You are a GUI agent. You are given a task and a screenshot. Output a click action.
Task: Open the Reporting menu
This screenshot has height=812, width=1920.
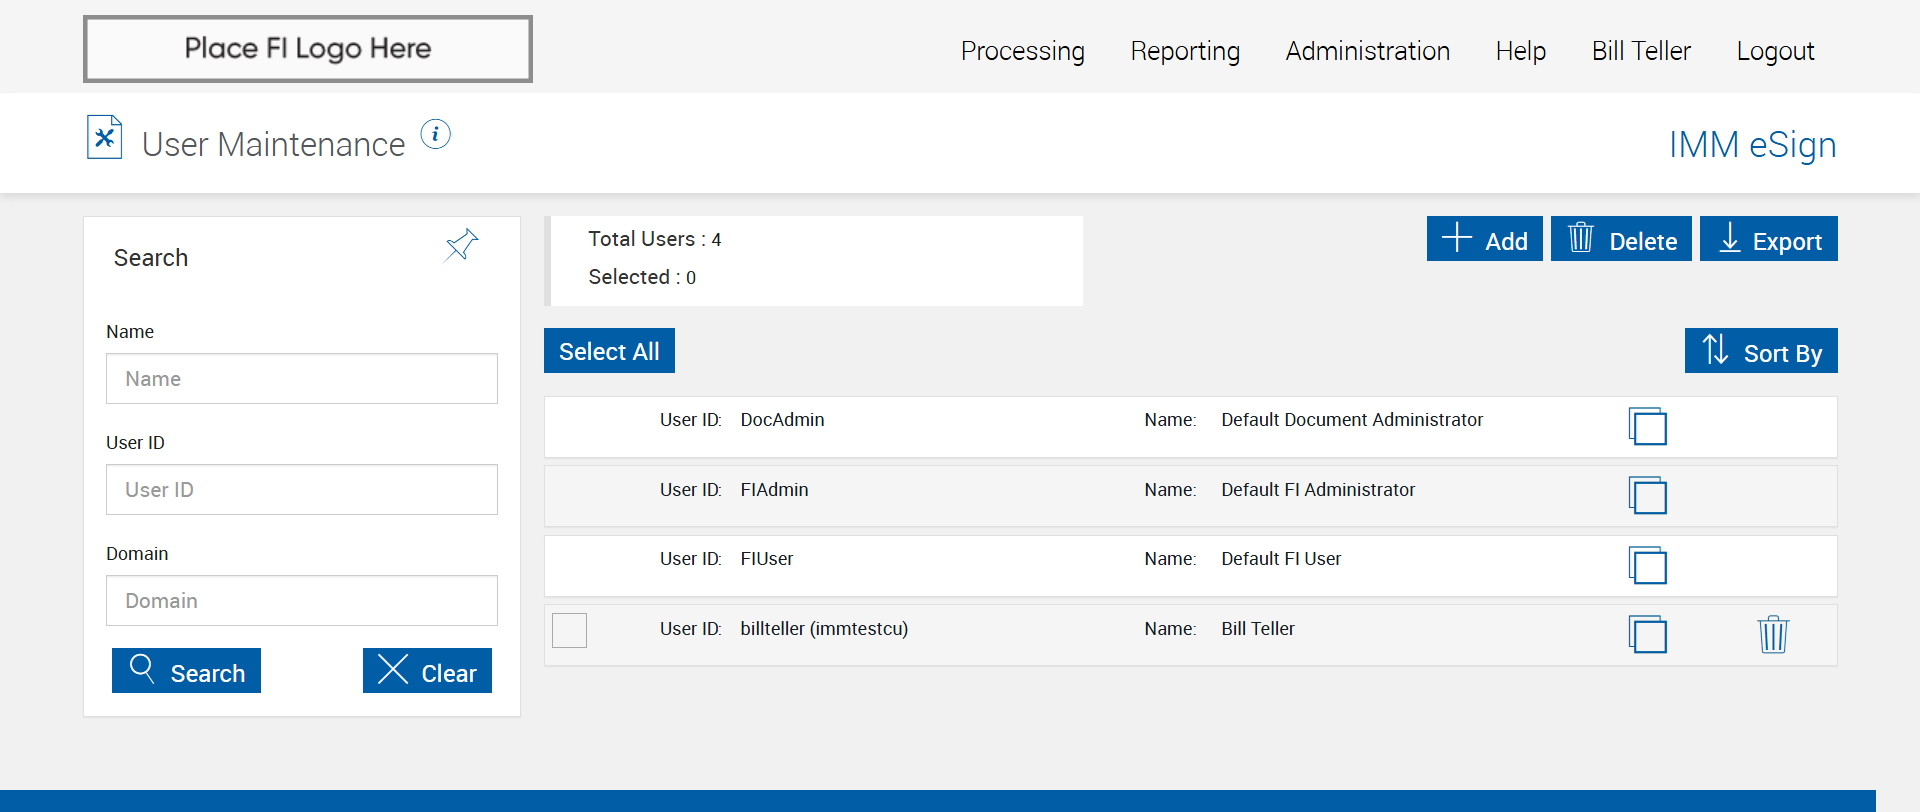coord(1185,51)
